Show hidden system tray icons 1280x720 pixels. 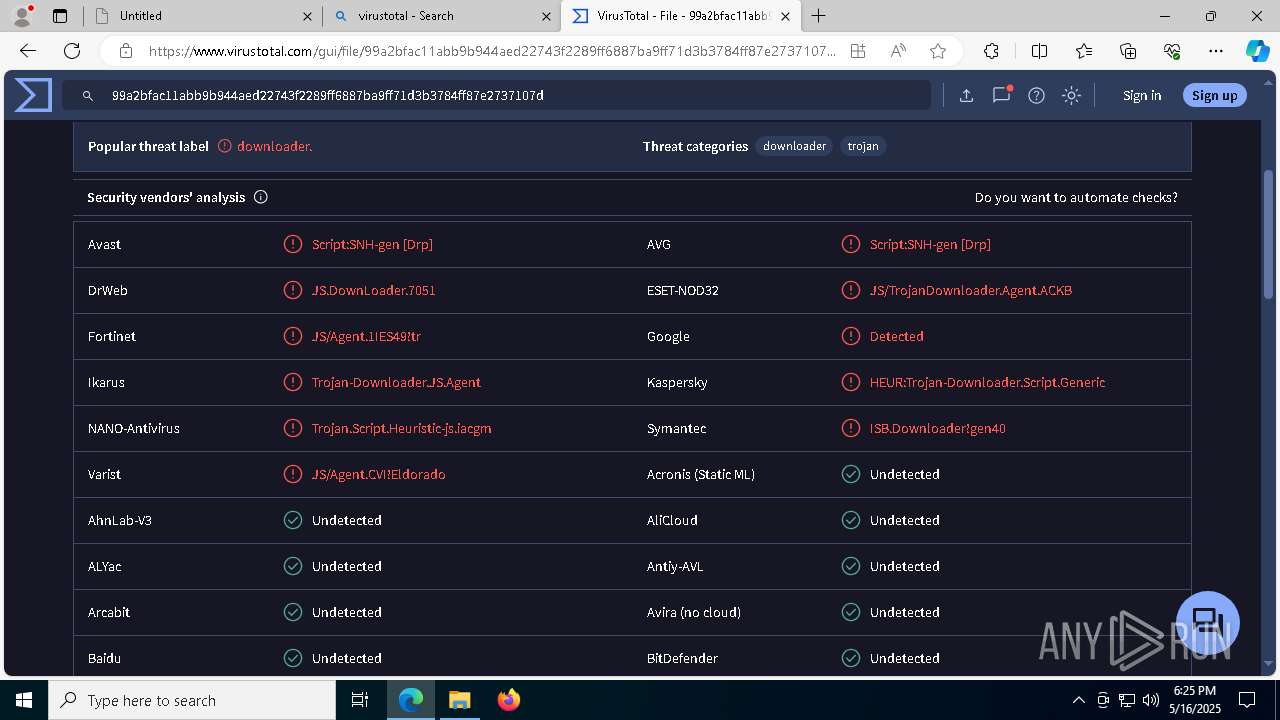[1078, 700]
